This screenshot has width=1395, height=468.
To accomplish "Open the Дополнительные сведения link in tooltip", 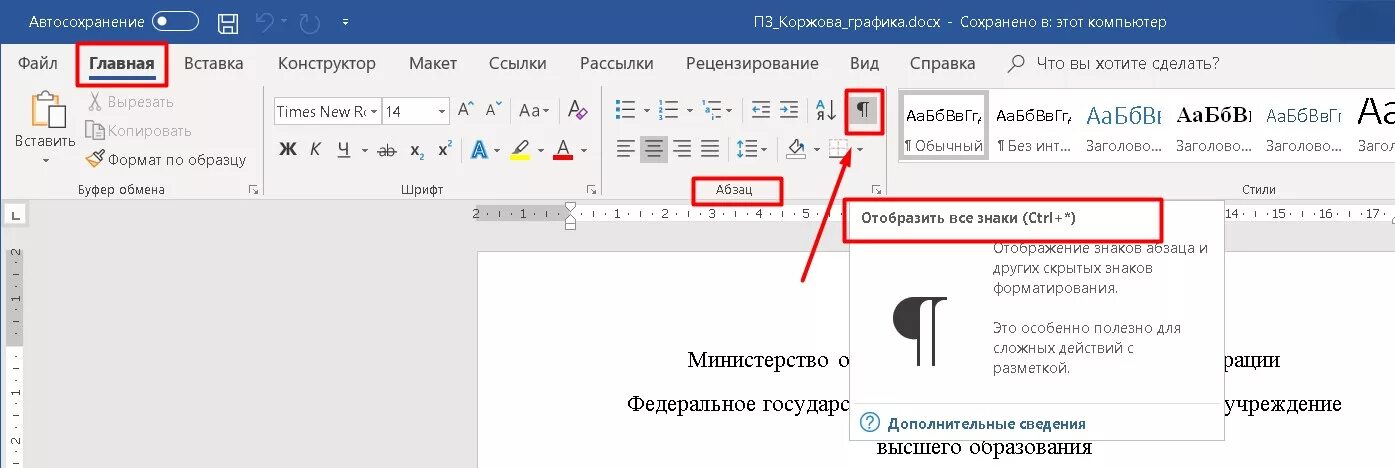I will coord(986,423).
